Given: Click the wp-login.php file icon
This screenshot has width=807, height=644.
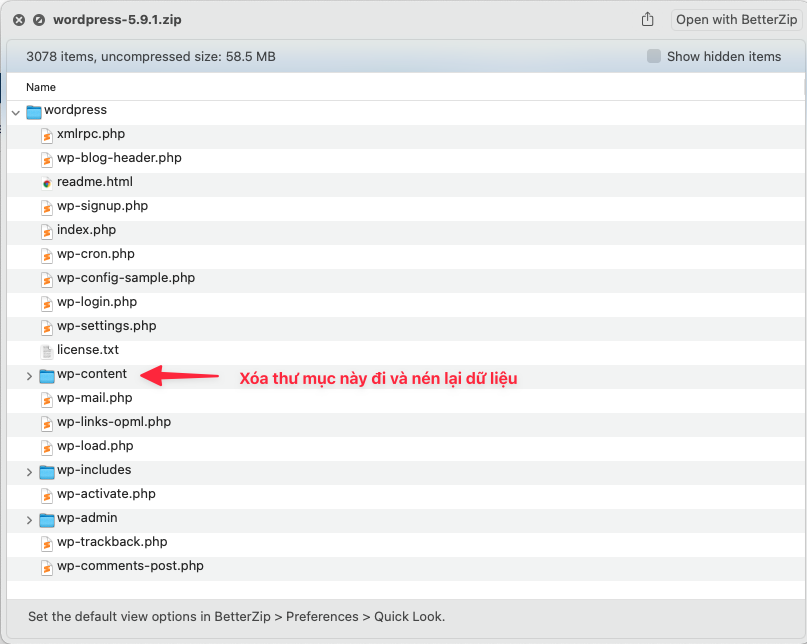Looking at the screenshot, I should [47, 304].
